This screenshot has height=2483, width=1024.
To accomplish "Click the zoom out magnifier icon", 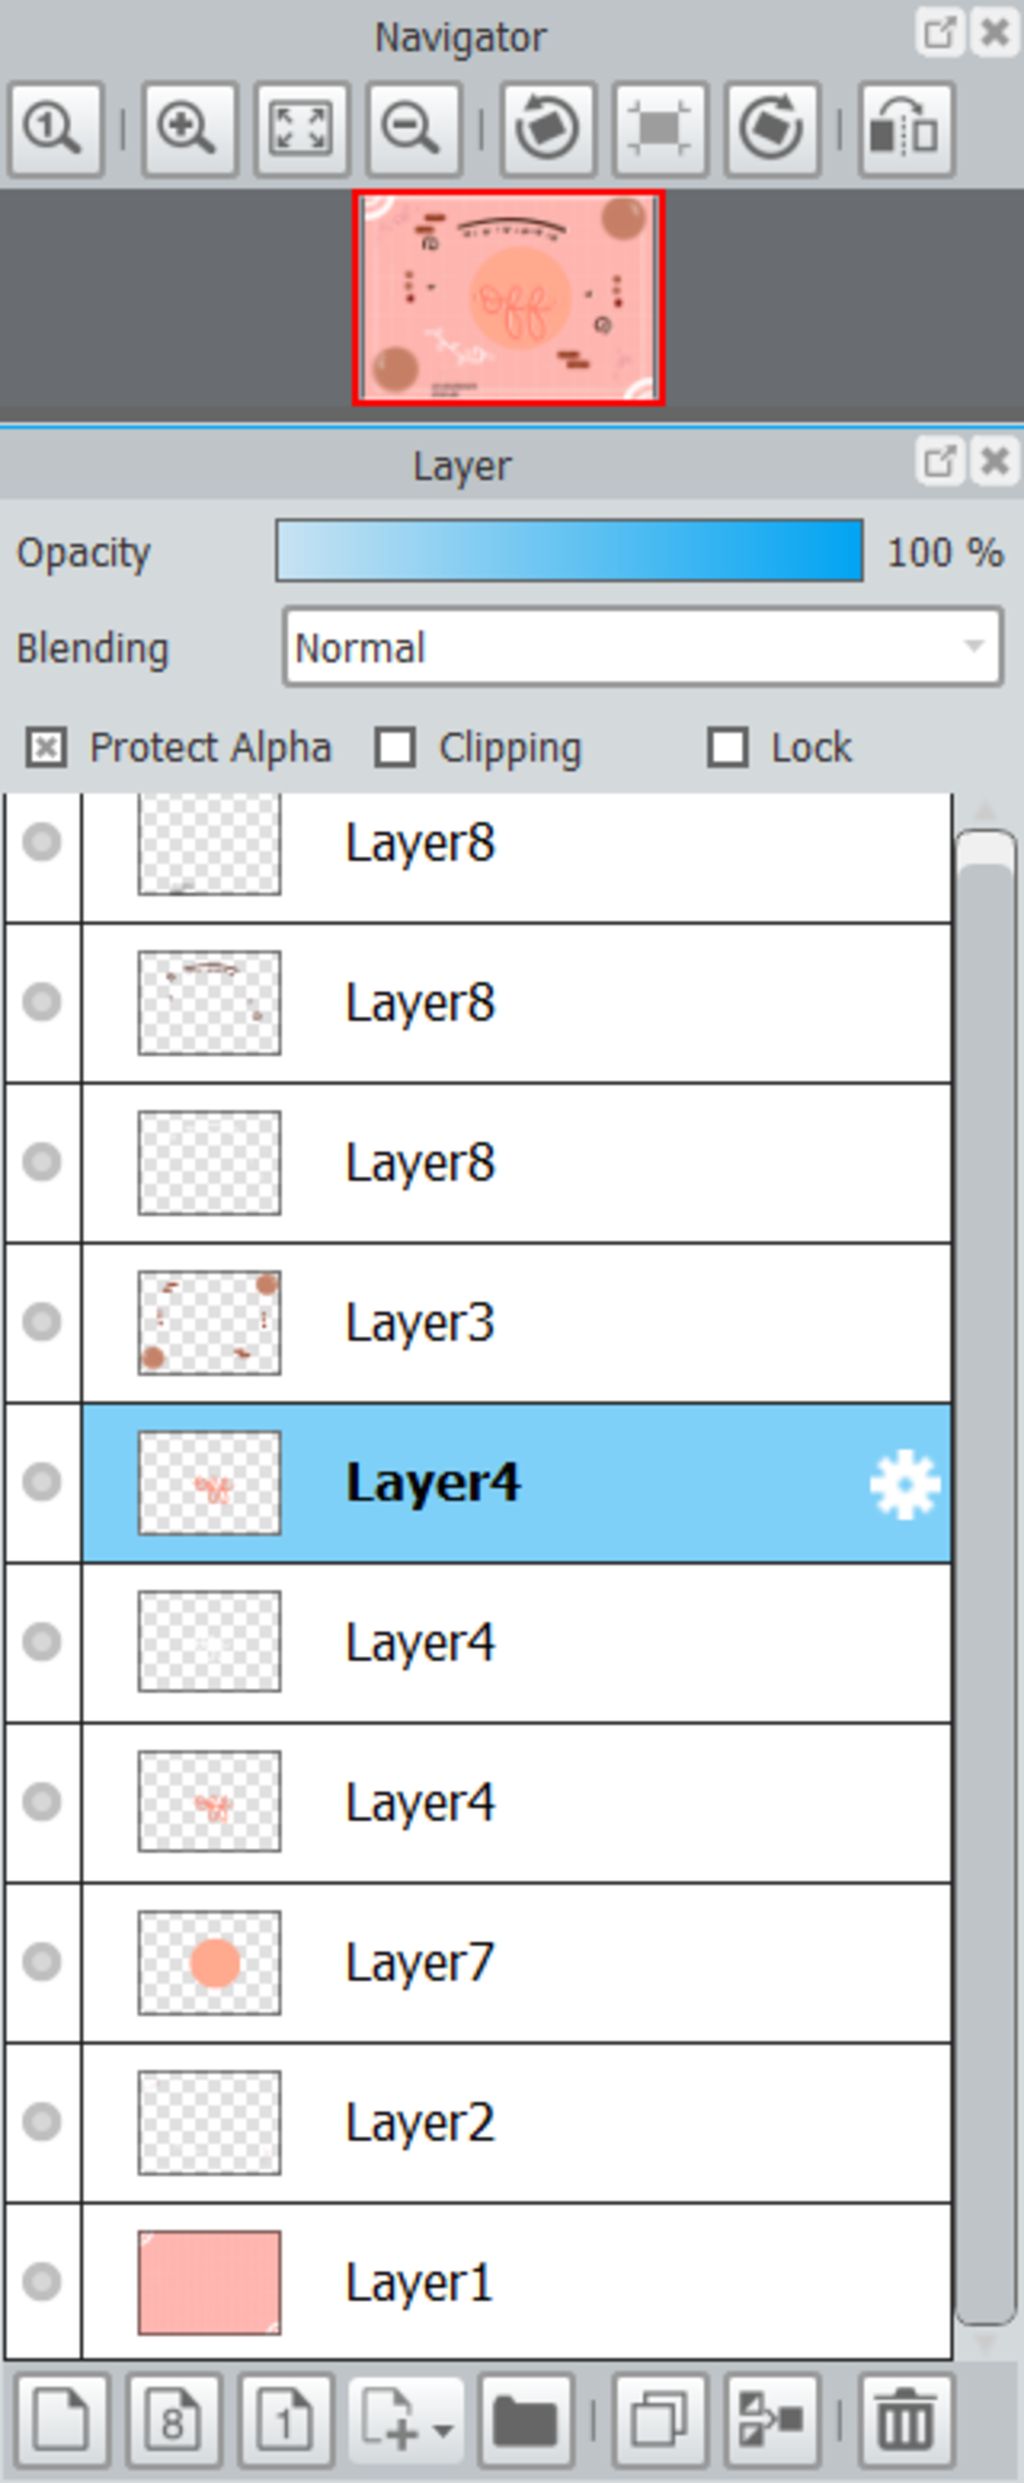I will [413, 130].
